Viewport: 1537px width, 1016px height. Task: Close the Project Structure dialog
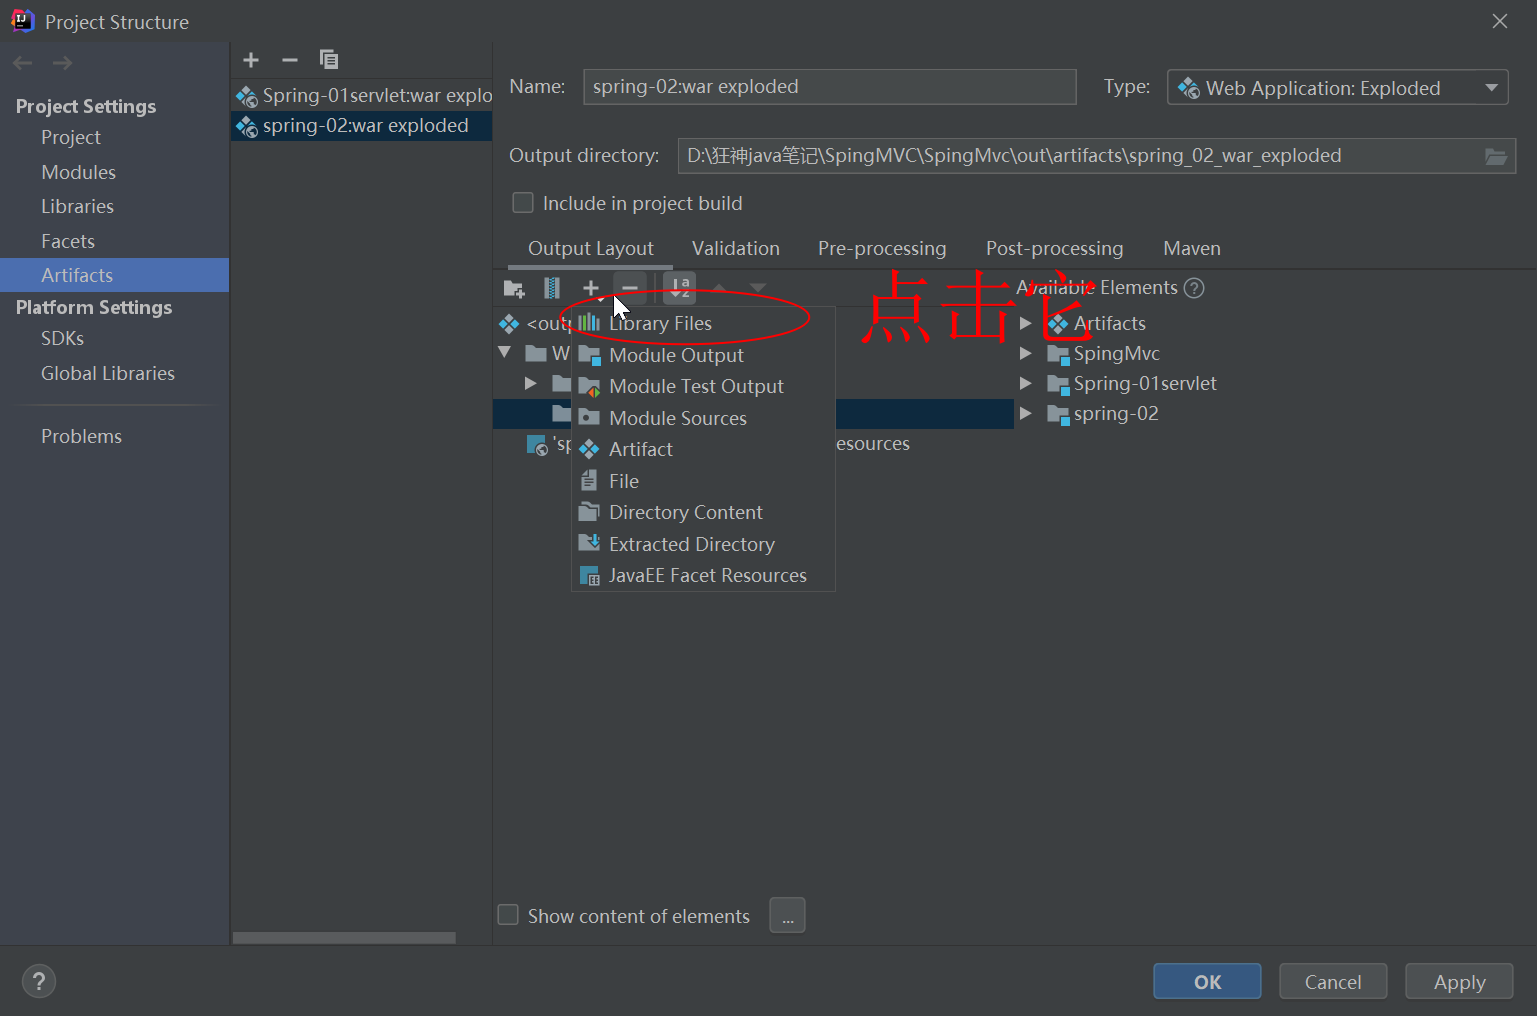(x=1500, y=21)
